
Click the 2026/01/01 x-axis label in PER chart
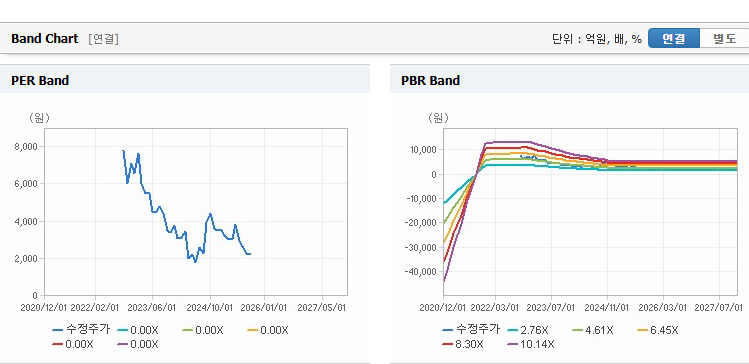[x=264, y=307]
